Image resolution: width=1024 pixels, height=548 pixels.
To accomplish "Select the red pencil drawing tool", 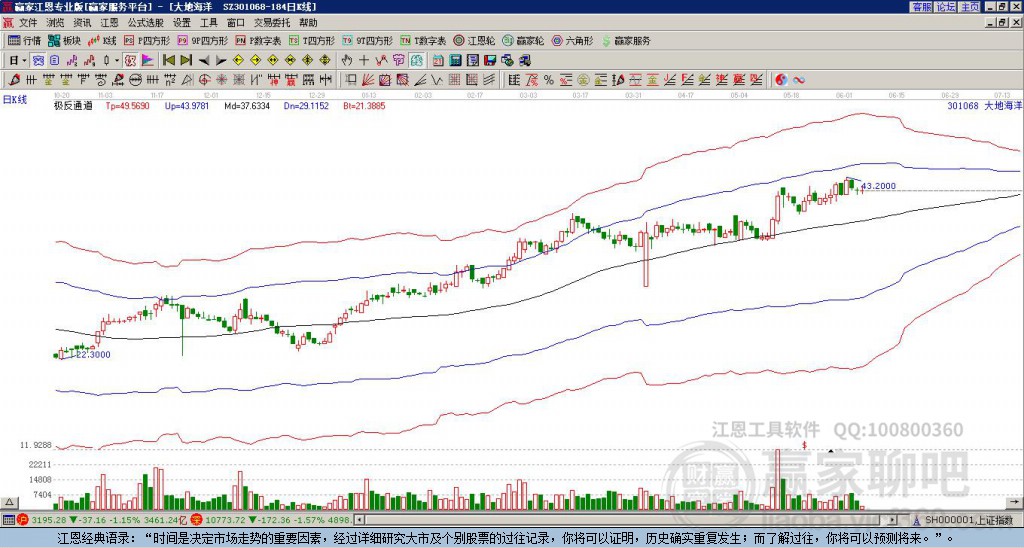I will tap(13, 80).
